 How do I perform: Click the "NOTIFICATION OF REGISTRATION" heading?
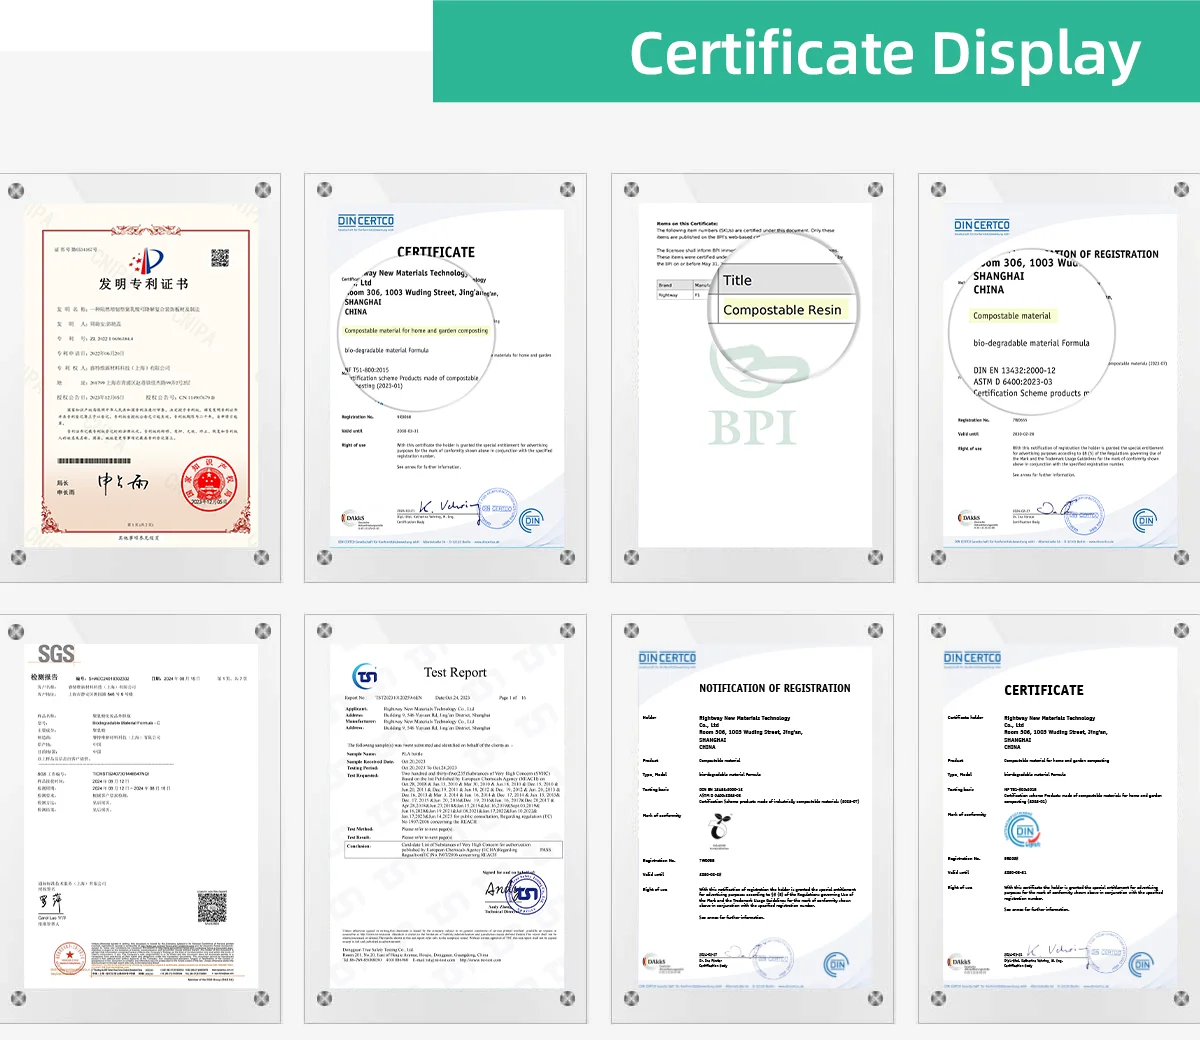(x=775, y=688)
